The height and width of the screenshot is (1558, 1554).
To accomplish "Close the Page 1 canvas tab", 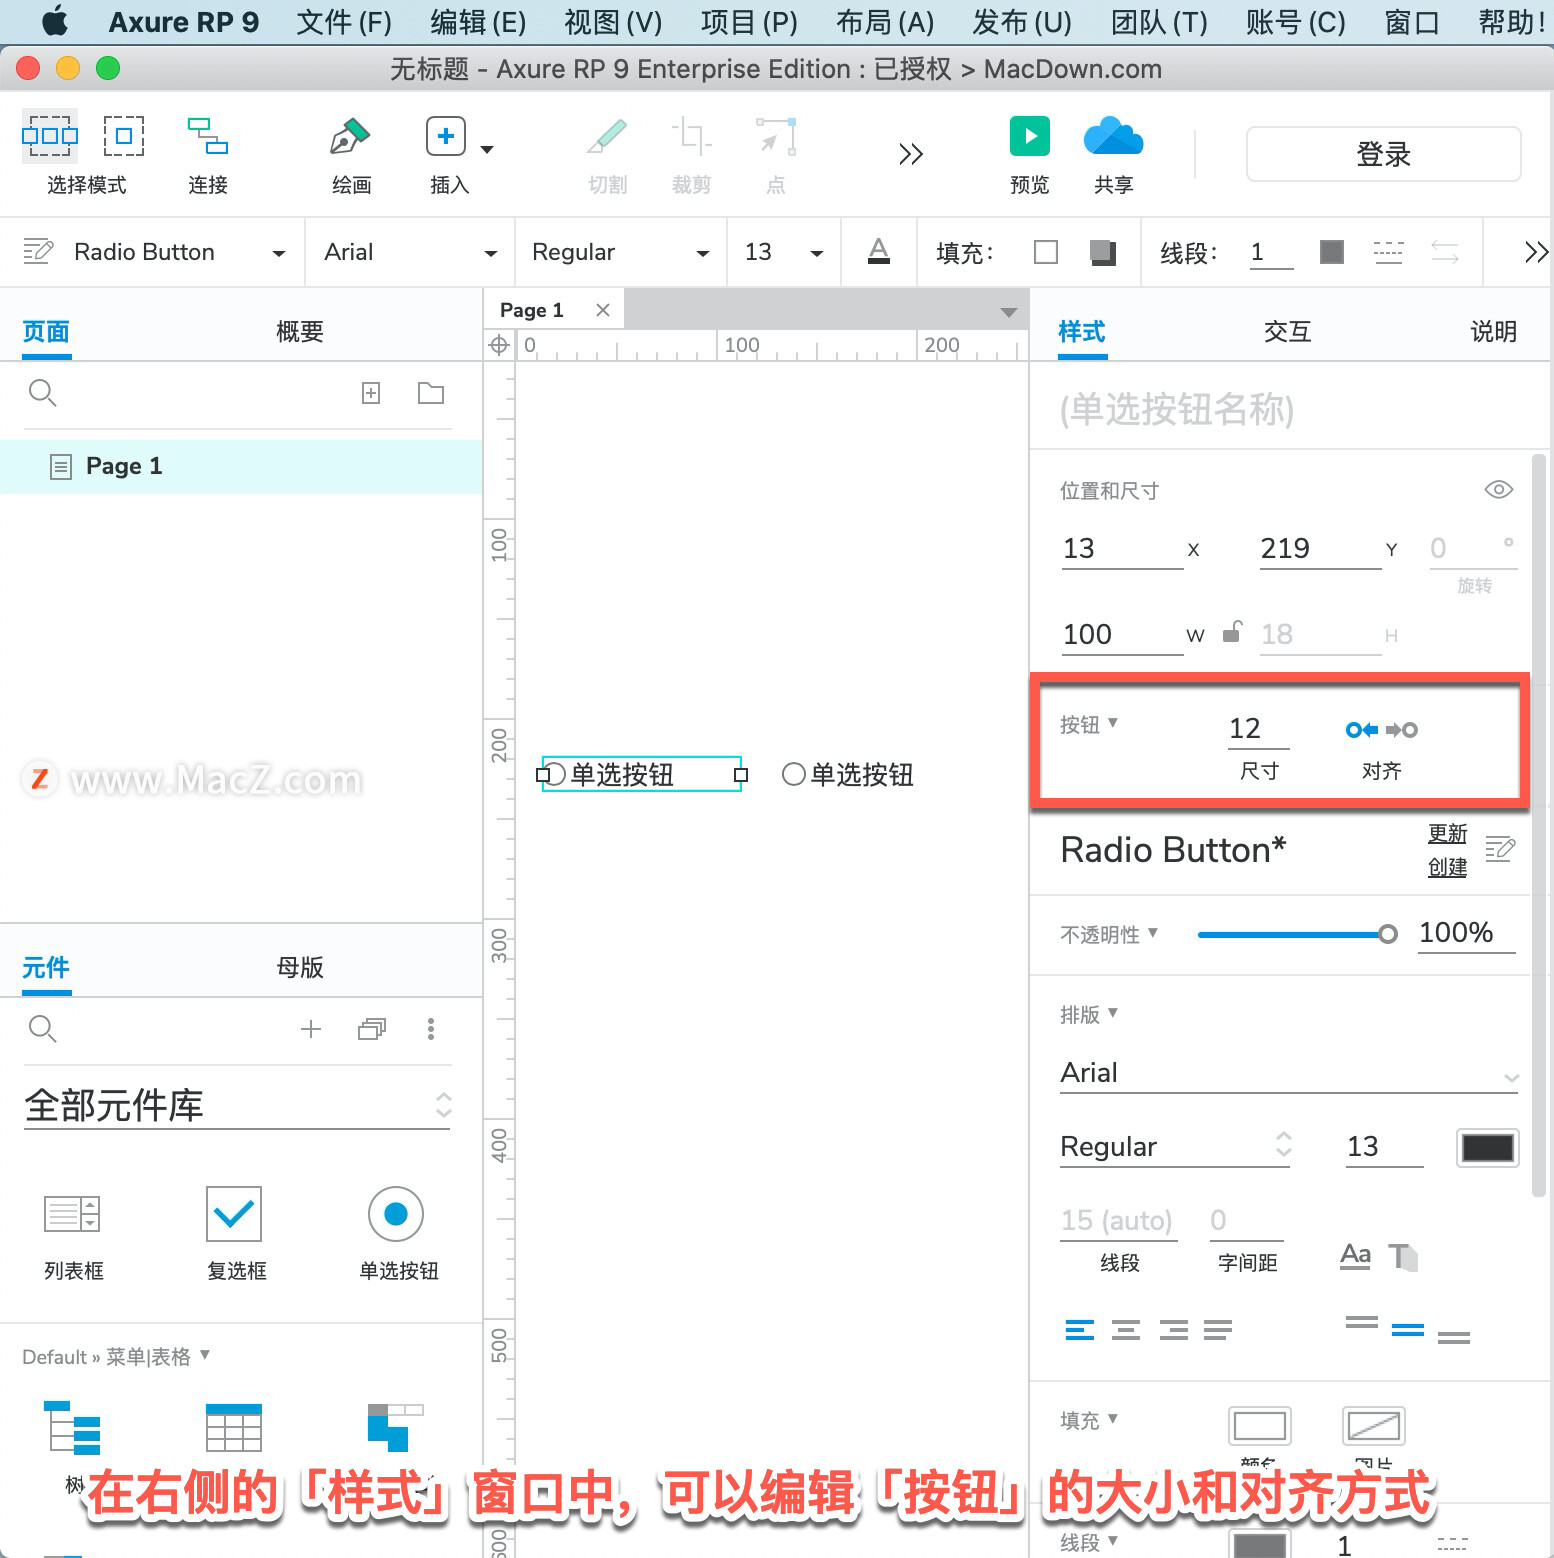I will 603,310.
